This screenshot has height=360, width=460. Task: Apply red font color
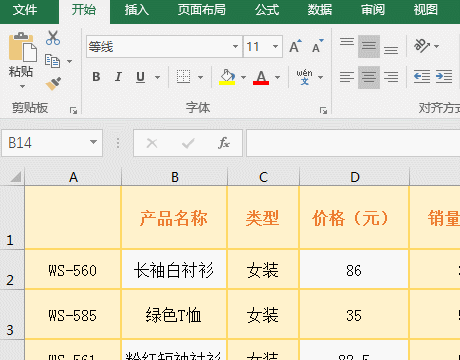(x=261, y=77)
